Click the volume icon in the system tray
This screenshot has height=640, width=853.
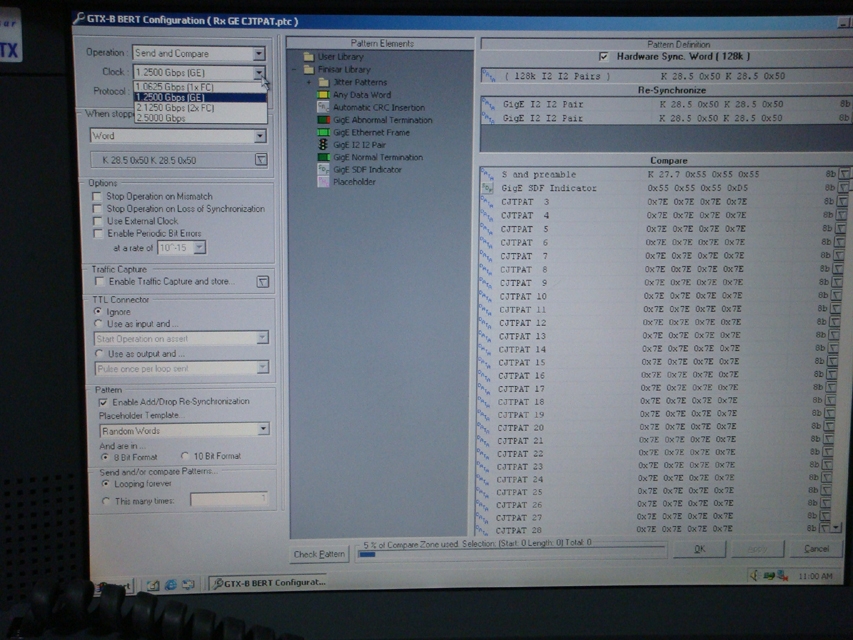click(x=755, y=575)
